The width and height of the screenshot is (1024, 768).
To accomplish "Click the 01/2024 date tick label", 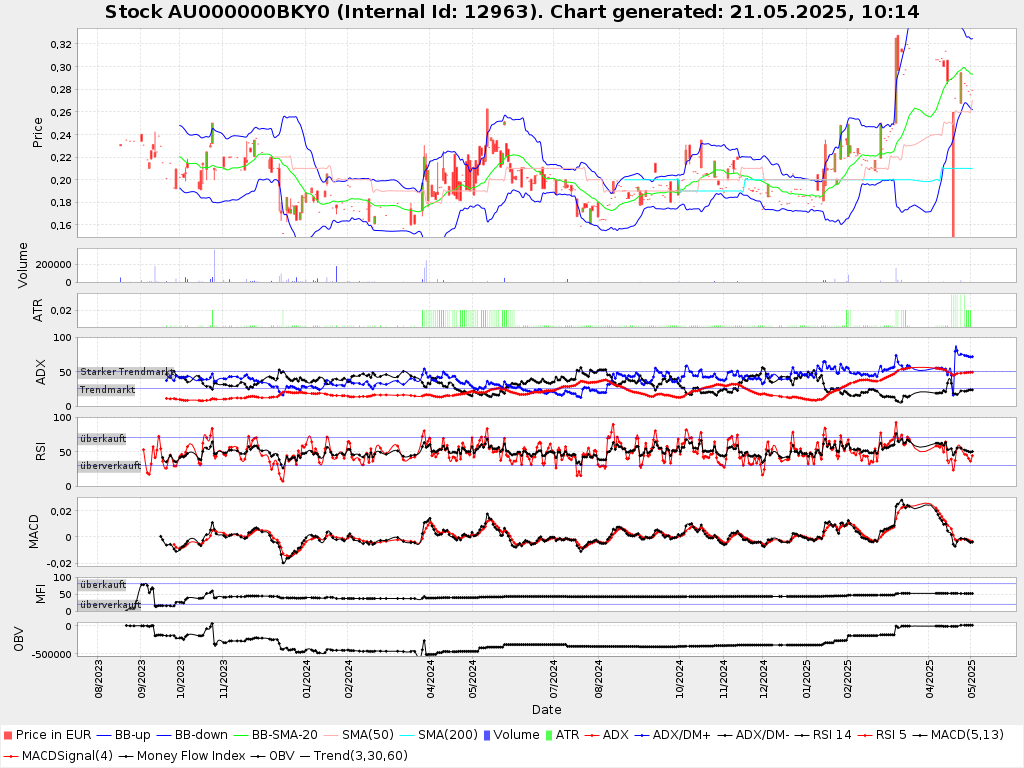I will (306, 679).
